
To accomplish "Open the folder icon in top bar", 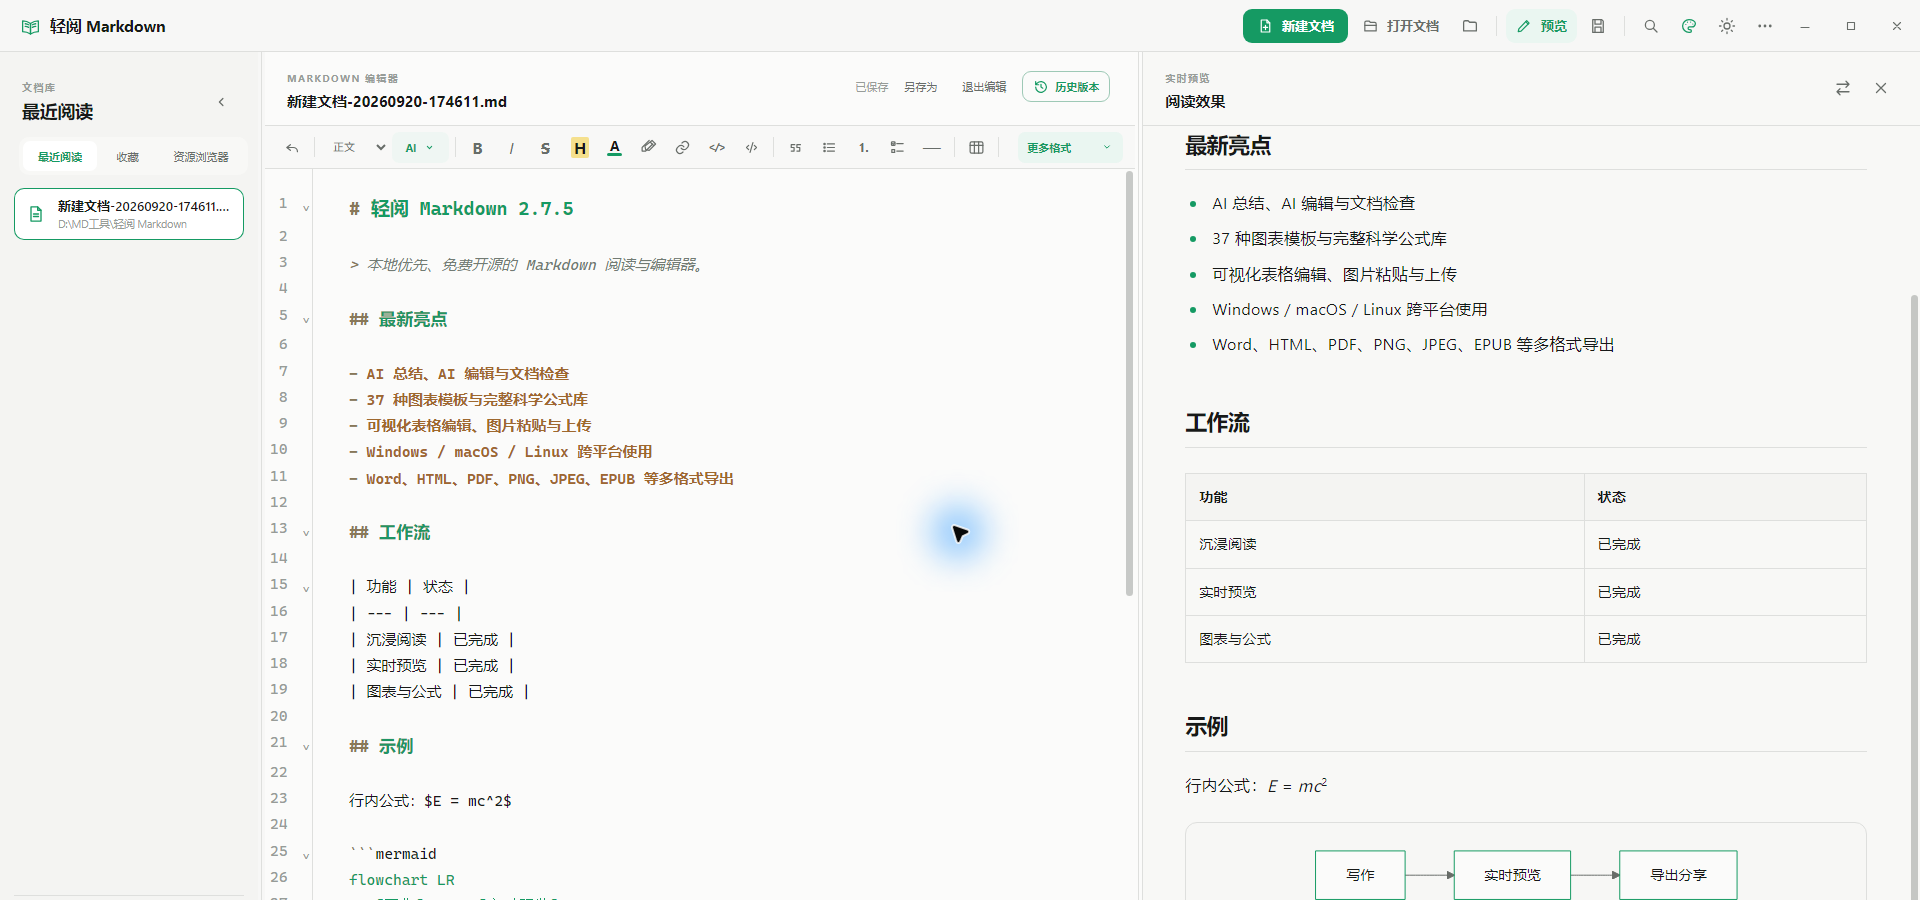I will [1470, 26].
